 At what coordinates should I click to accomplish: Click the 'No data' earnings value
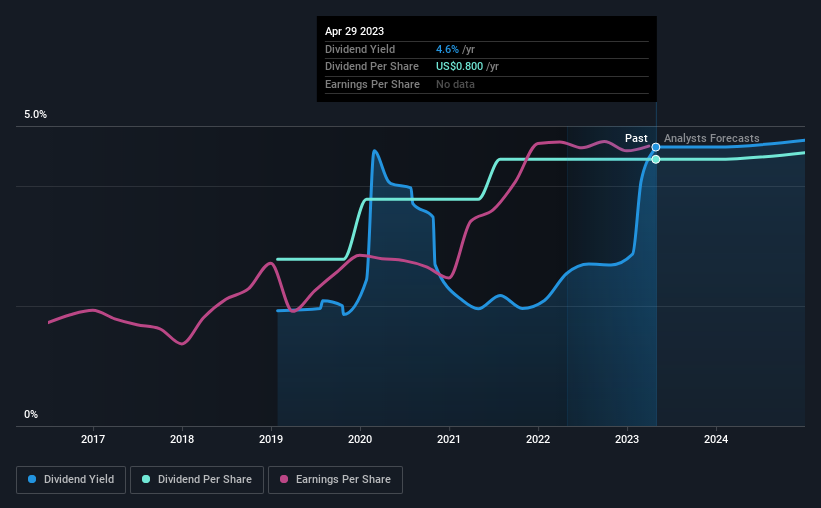(x=455, y=84)
